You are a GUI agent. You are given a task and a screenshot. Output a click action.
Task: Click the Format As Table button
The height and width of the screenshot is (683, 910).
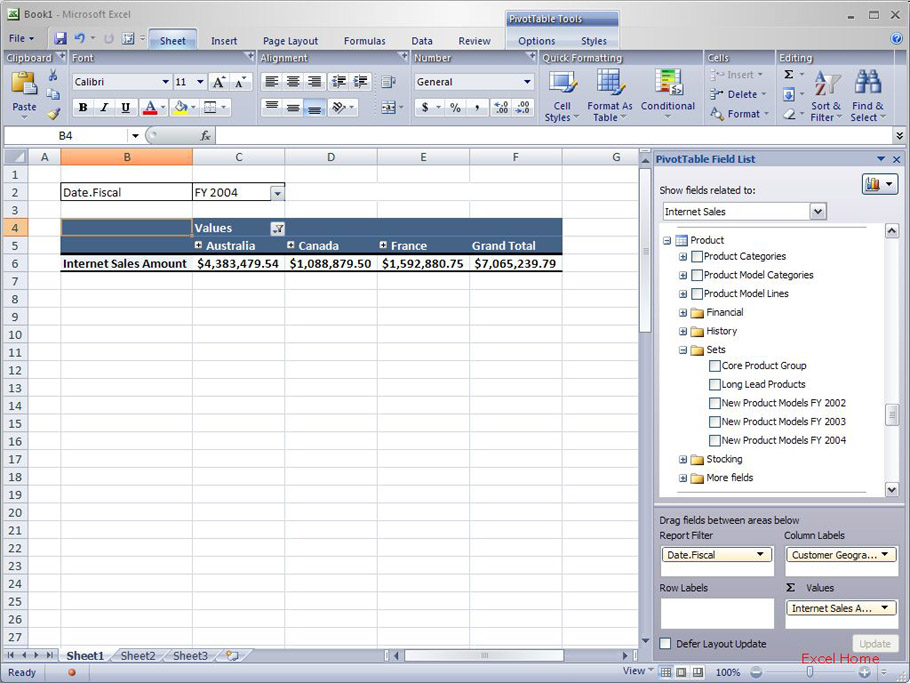609,96
